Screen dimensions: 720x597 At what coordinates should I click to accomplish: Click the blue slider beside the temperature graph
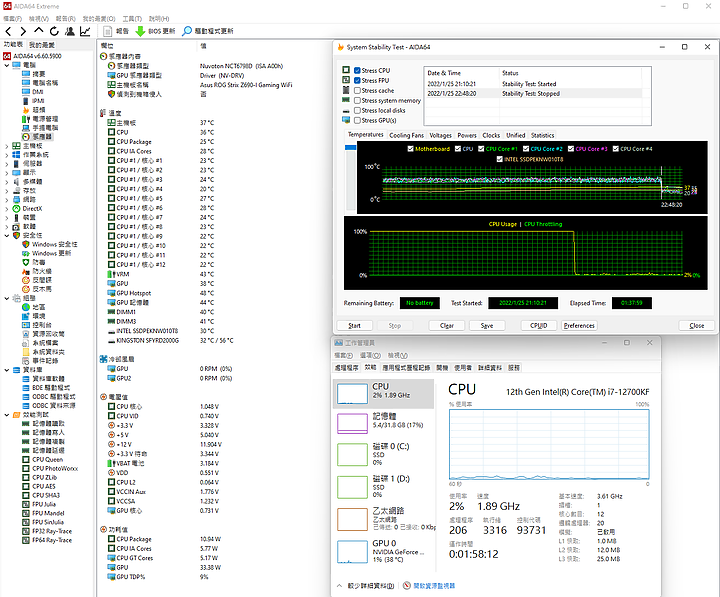350,147
